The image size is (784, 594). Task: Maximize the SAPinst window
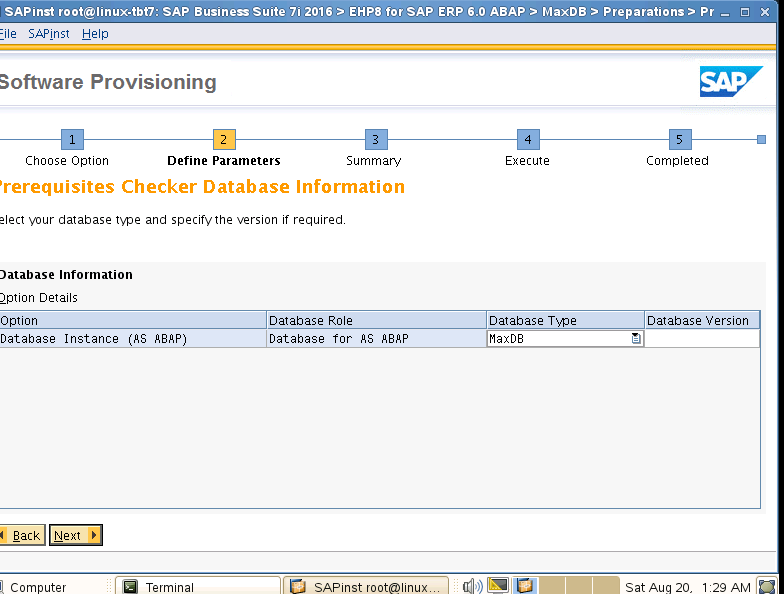click(x=745, y=12)
